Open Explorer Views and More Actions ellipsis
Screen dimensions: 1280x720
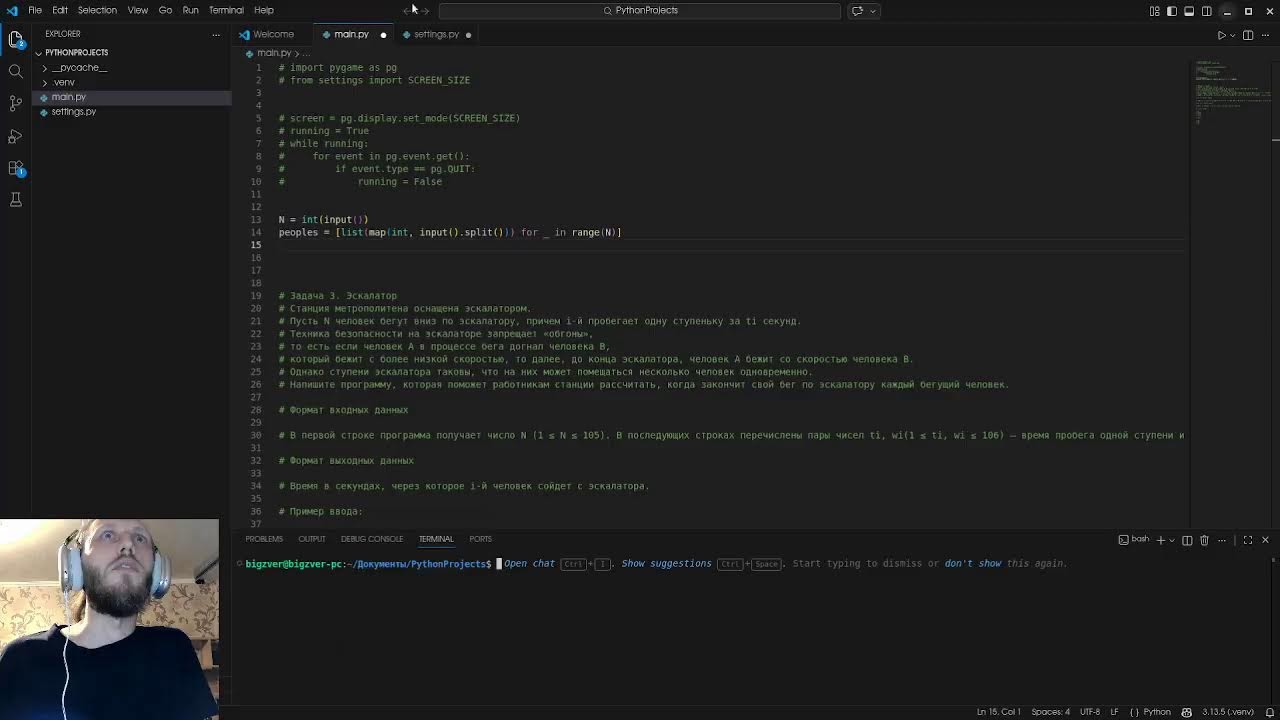(216, 34)
